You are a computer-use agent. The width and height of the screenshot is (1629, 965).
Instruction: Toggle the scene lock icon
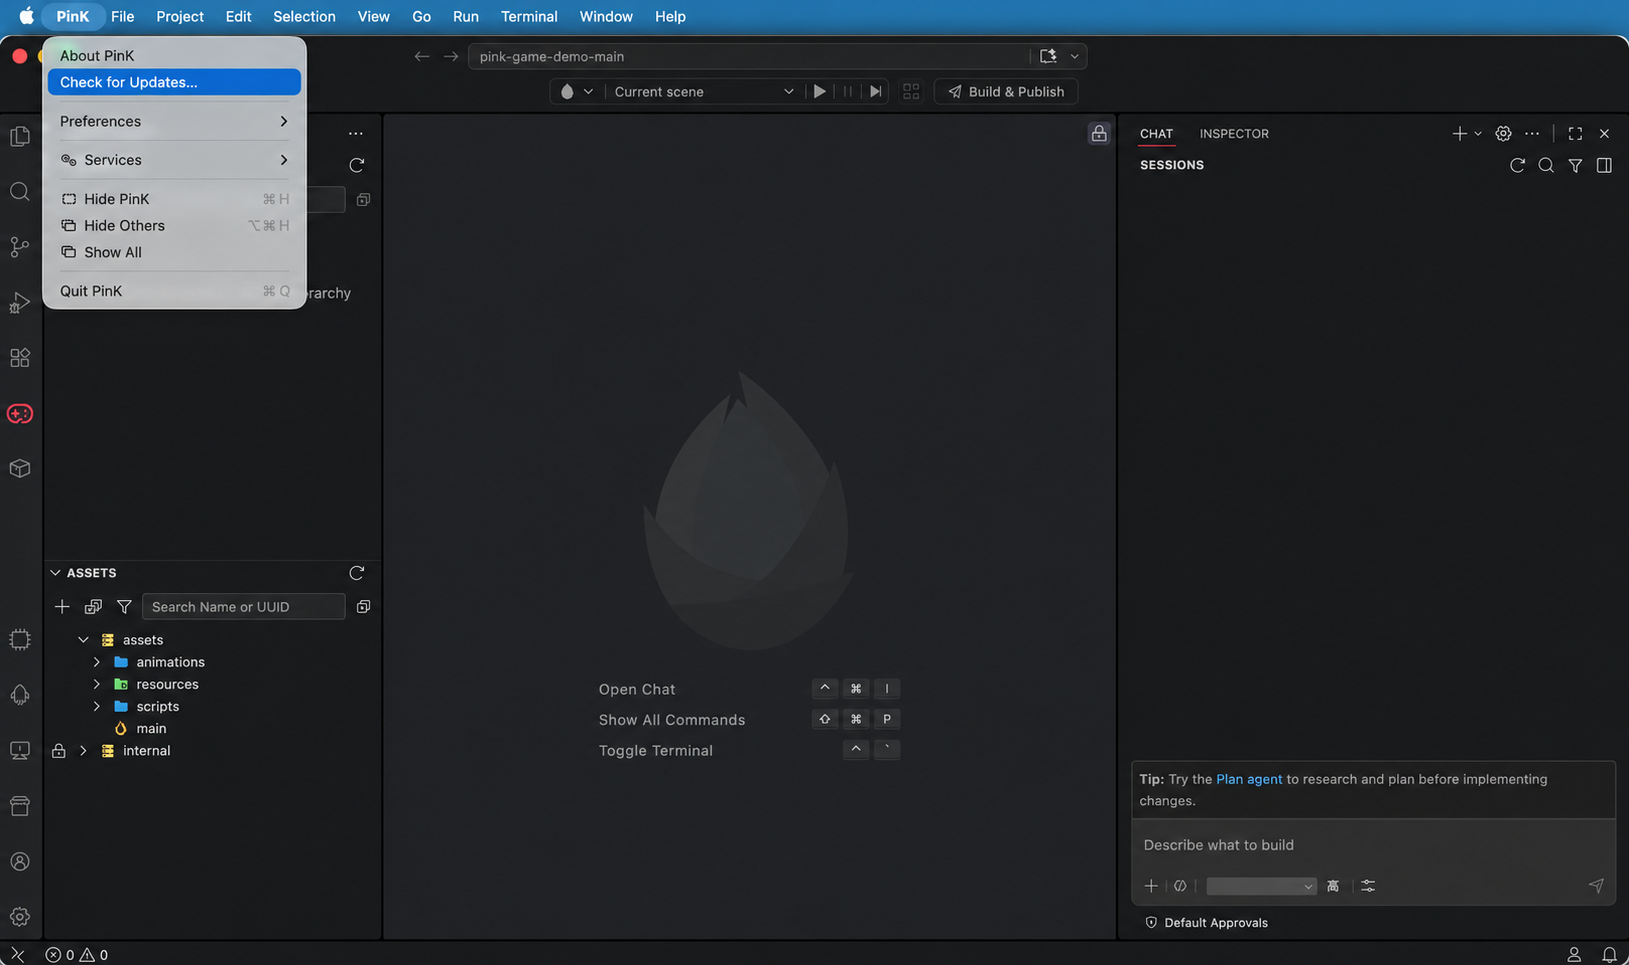(1099, 134)
